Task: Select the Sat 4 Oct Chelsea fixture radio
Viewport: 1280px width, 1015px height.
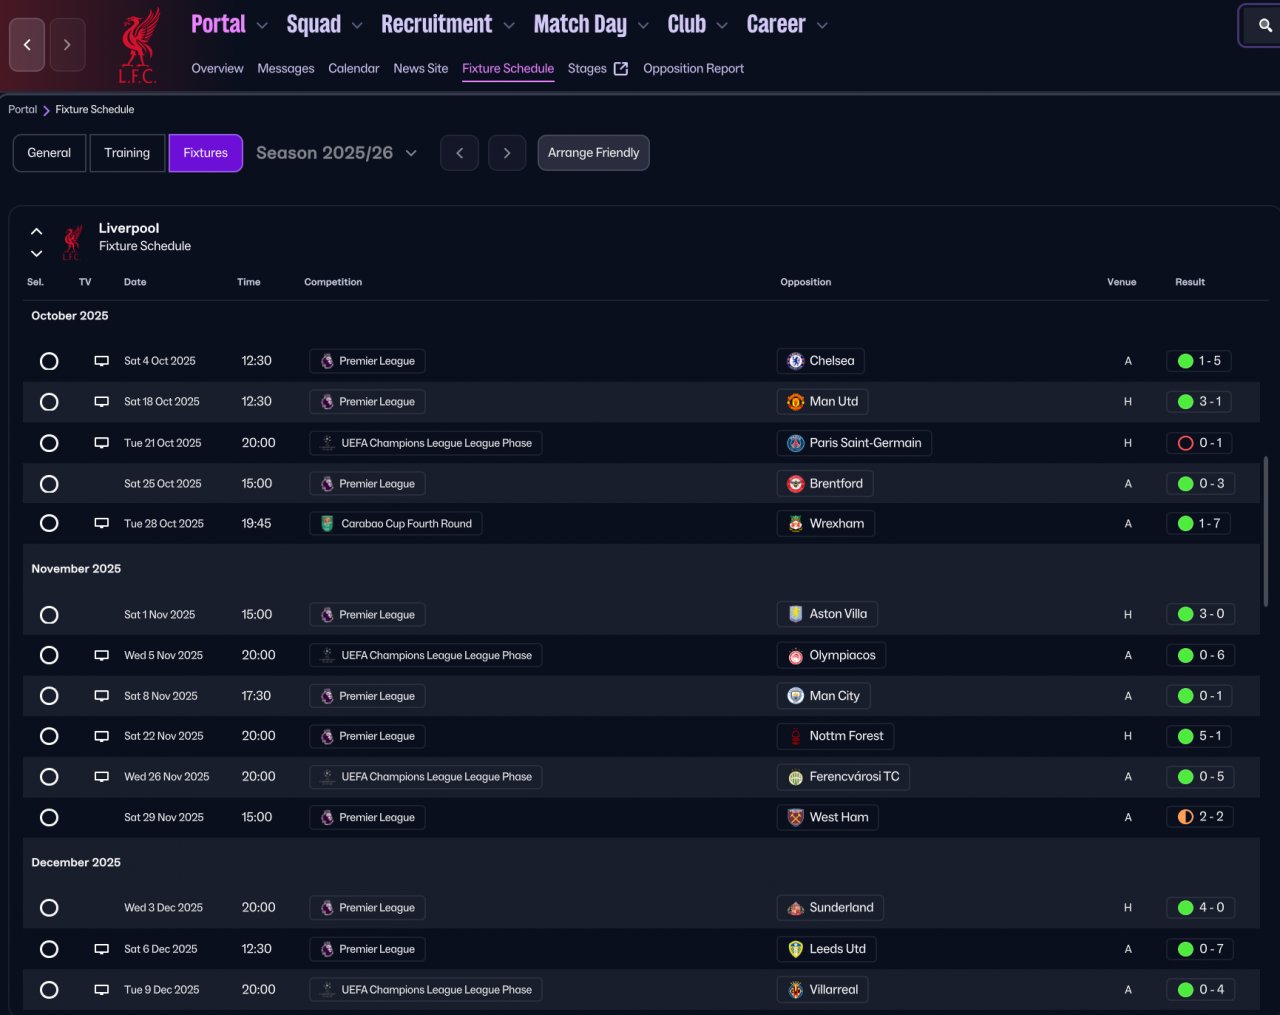Action: pyautogui.click(x=49, y=361)
